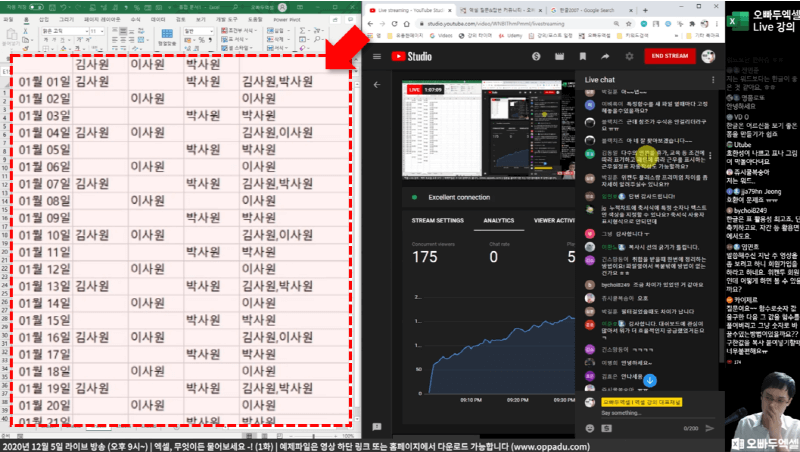800x452 pixels.
Task: Open search magnifier in Excel title bar
Action: pos(235,7)
